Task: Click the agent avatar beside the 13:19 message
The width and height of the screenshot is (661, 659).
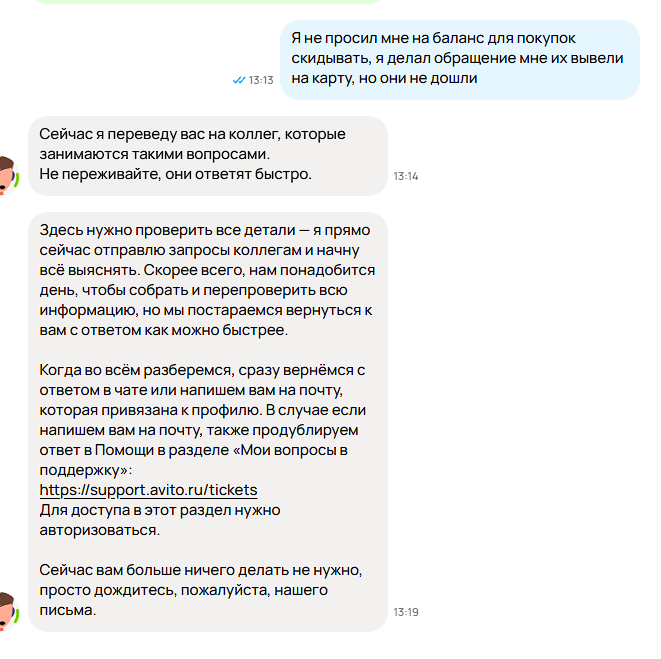Action: click(x=9, y=611)
